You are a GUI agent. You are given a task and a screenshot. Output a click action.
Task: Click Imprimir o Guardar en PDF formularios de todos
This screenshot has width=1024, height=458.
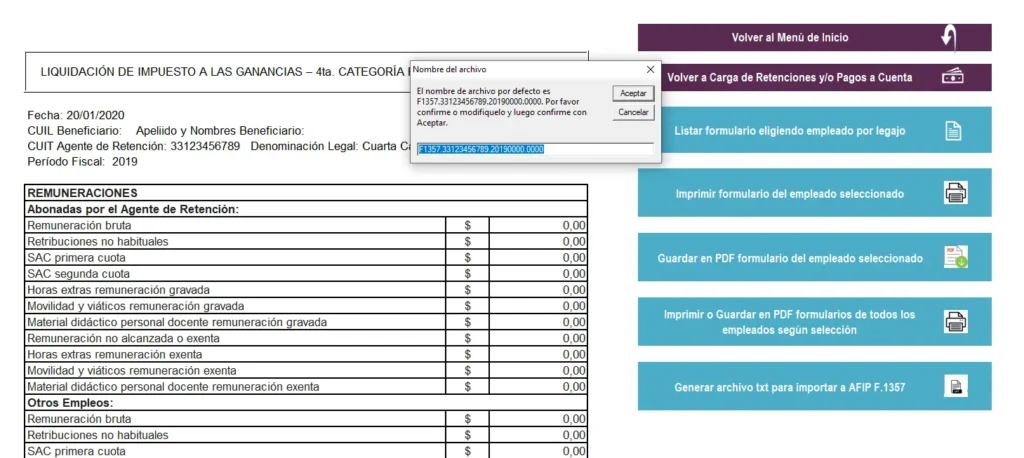(814, 321)
